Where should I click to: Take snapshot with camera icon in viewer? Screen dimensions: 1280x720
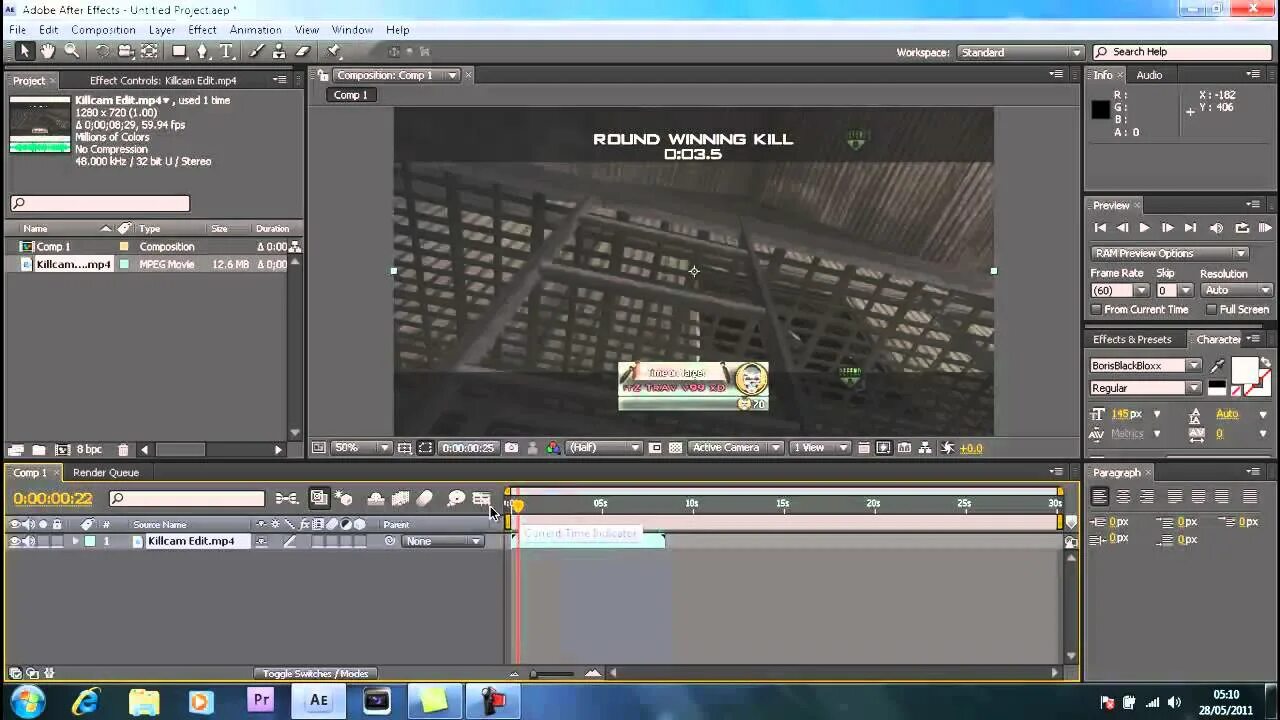pyautogui.click(x=512, y=448)
